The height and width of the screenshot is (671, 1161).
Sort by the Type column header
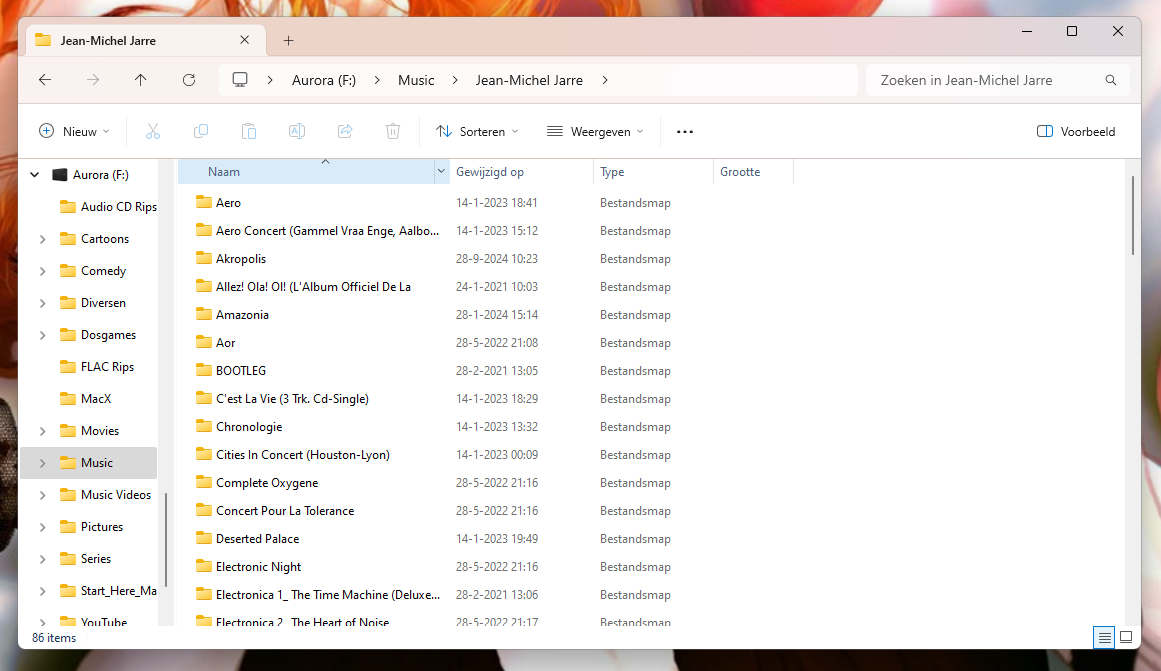pyautogui.click(x=653, y=172)
